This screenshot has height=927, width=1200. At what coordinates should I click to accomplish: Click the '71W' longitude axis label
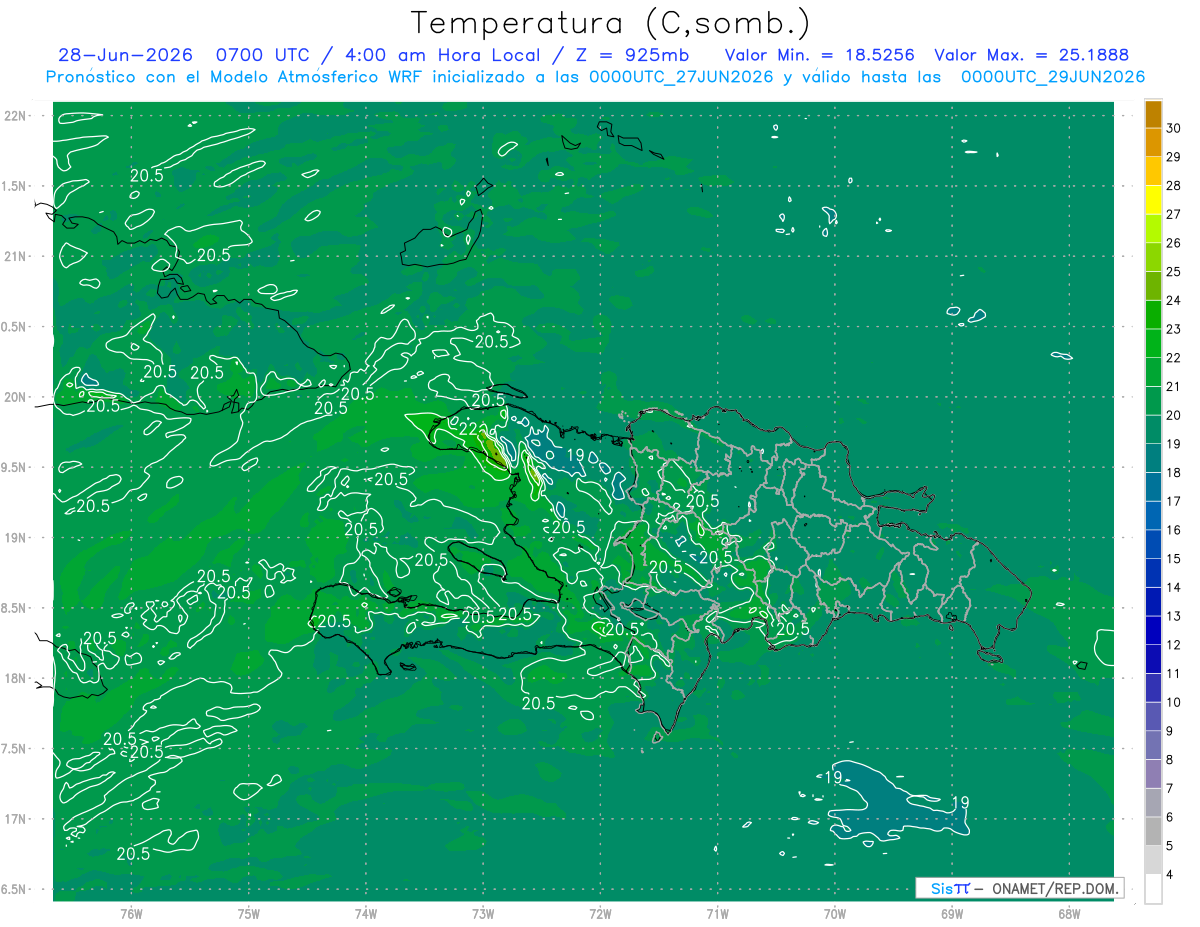coord(717,913)
